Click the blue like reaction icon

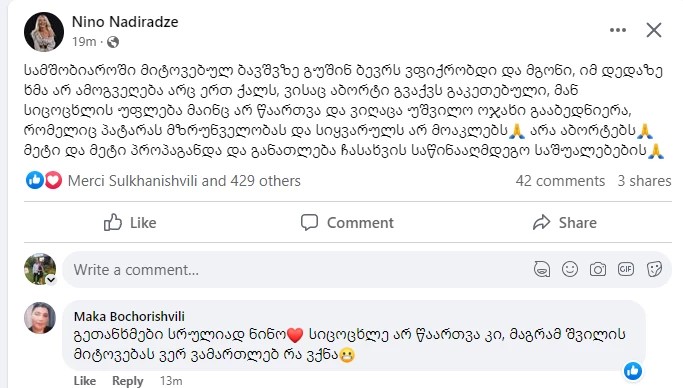click(x=34, y=180)
